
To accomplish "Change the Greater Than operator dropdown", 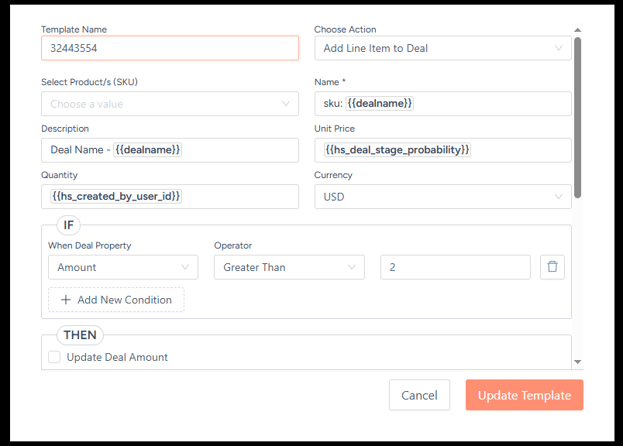I will [289, 267].
